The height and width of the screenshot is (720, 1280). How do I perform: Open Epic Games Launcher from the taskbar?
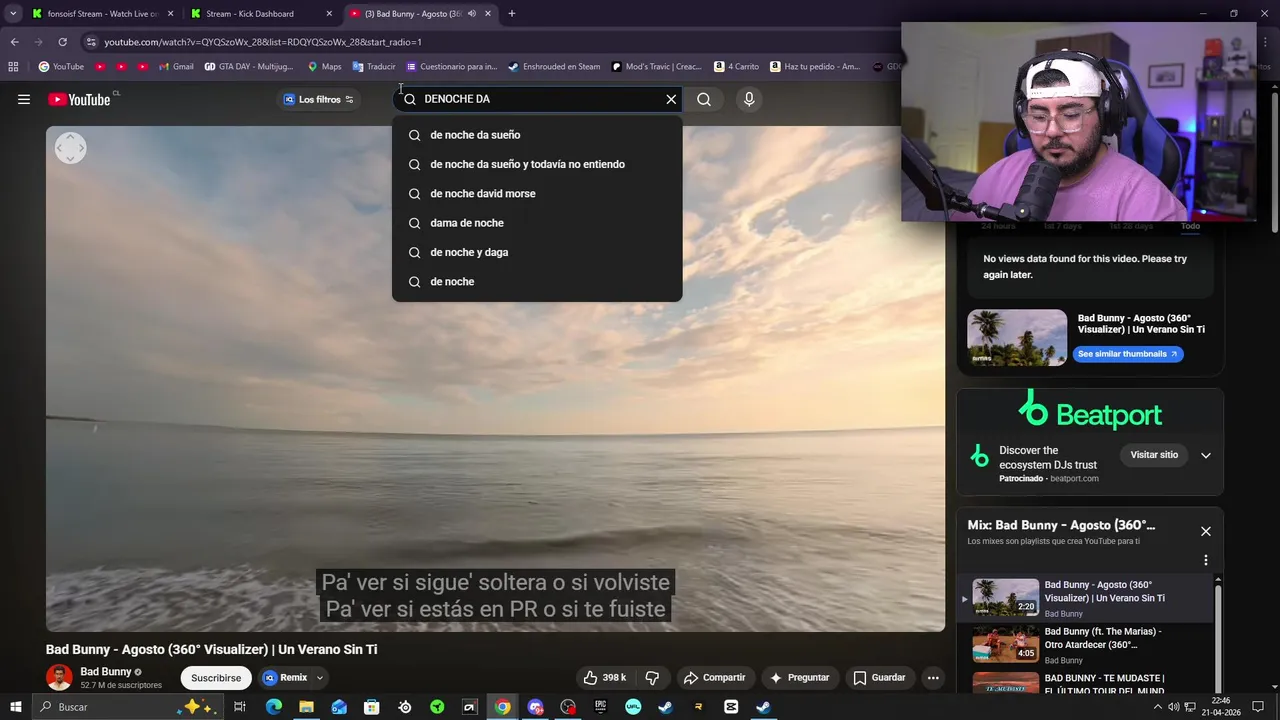tap(600, 707)
